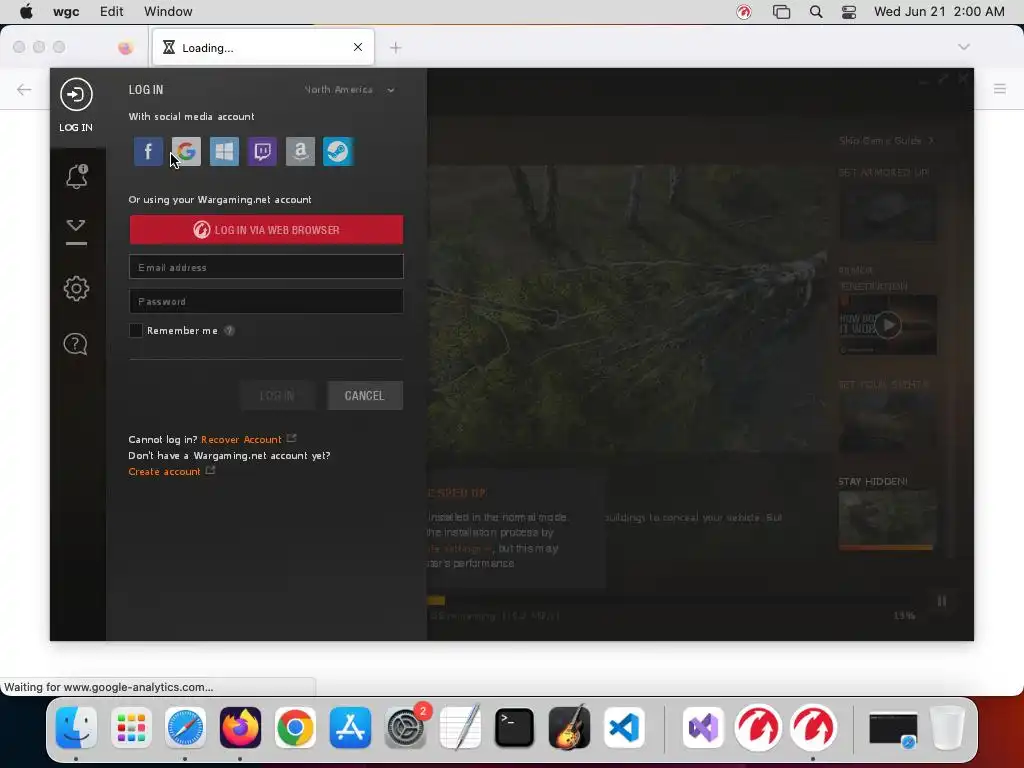Open Finder from the Dock
Image resolution: width=1024 pixels, height=768 pixels.
[76, 727]
